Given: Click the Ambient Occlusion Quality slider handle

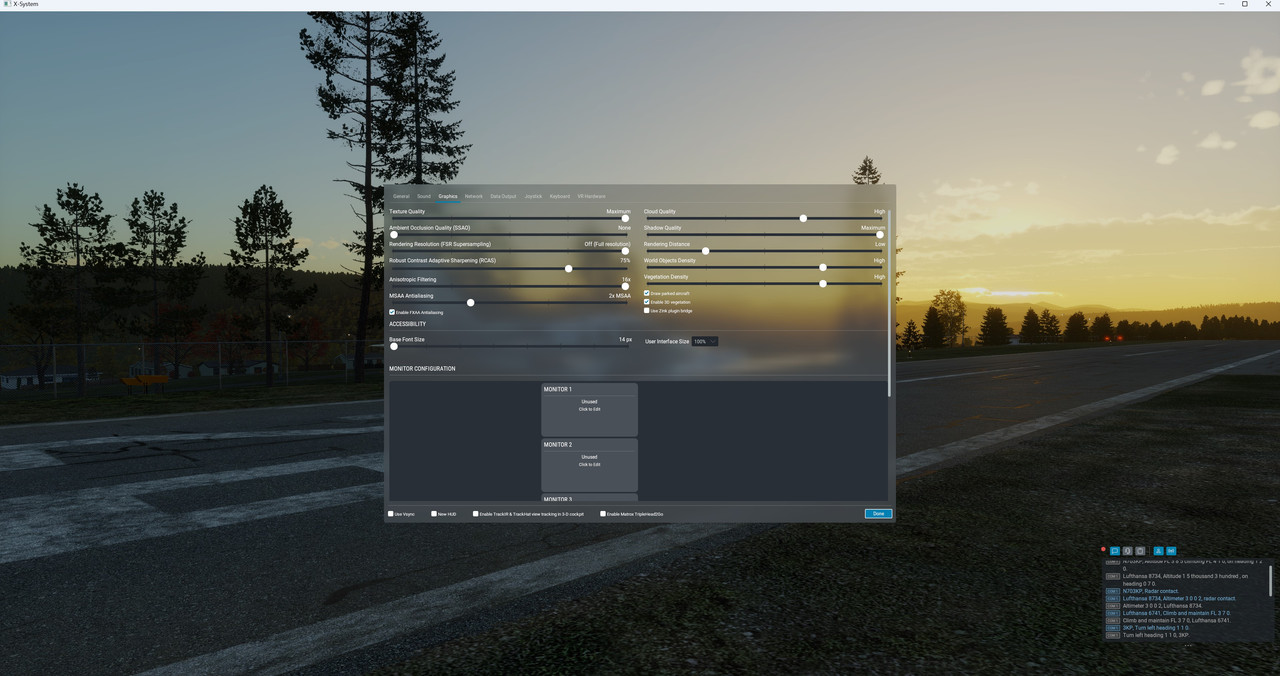Looking at the screenshot, I should (393, 234).
